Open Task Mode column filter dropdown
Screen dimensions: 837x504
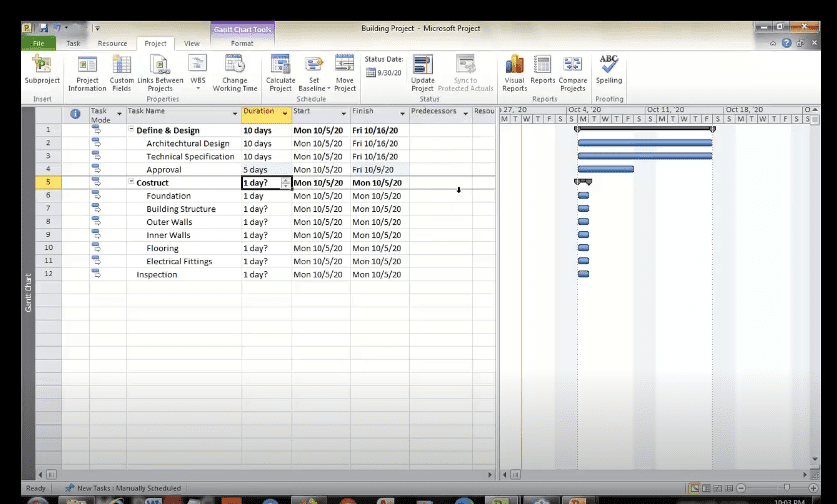click(119, 114)
